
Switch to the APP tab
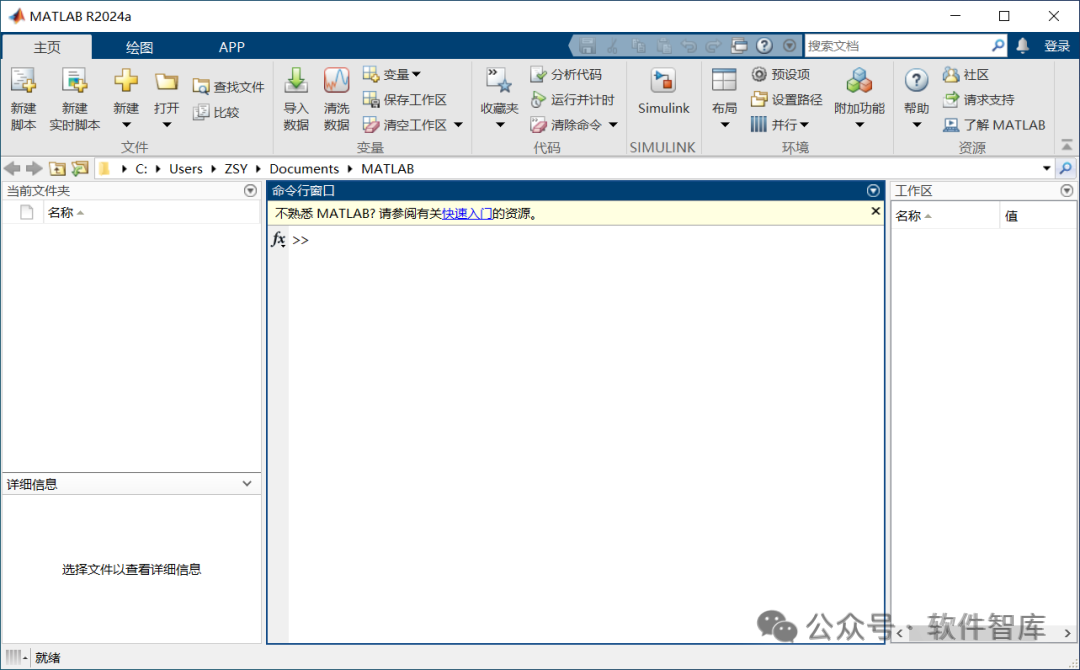click(x=231, y=47)
